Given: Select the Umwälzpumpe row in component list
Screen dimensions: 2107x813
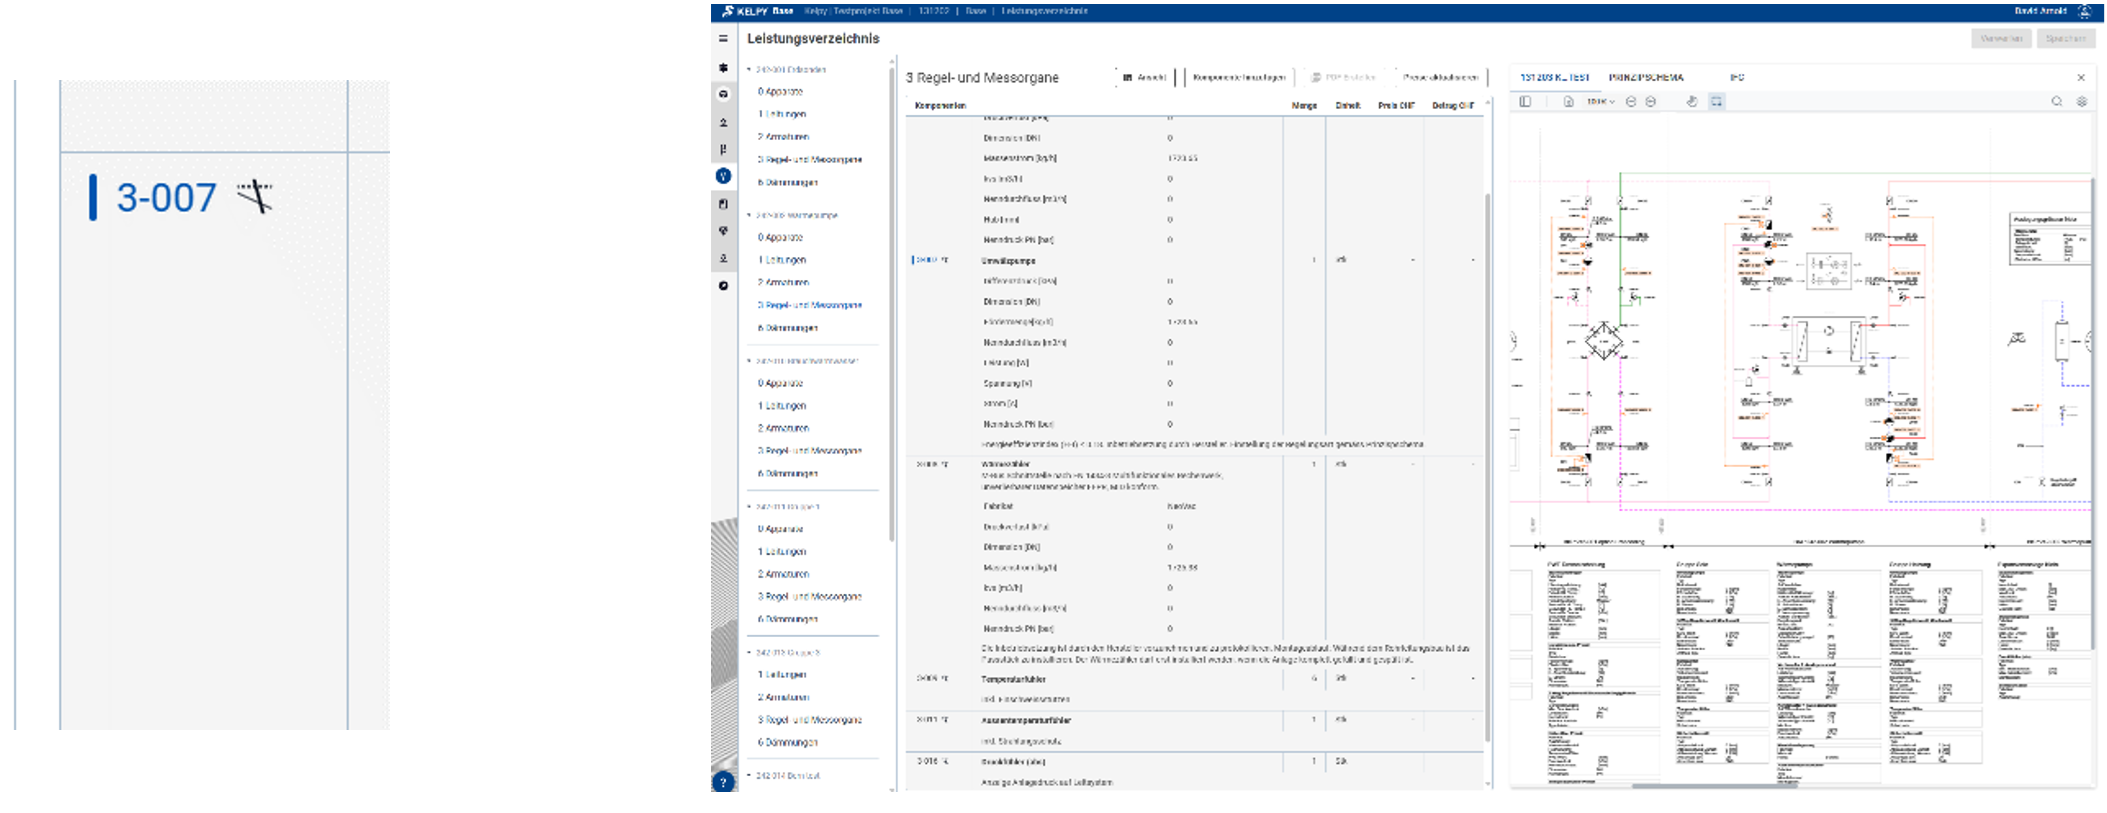Looking at the screenshot, I should pos(1008,260).
